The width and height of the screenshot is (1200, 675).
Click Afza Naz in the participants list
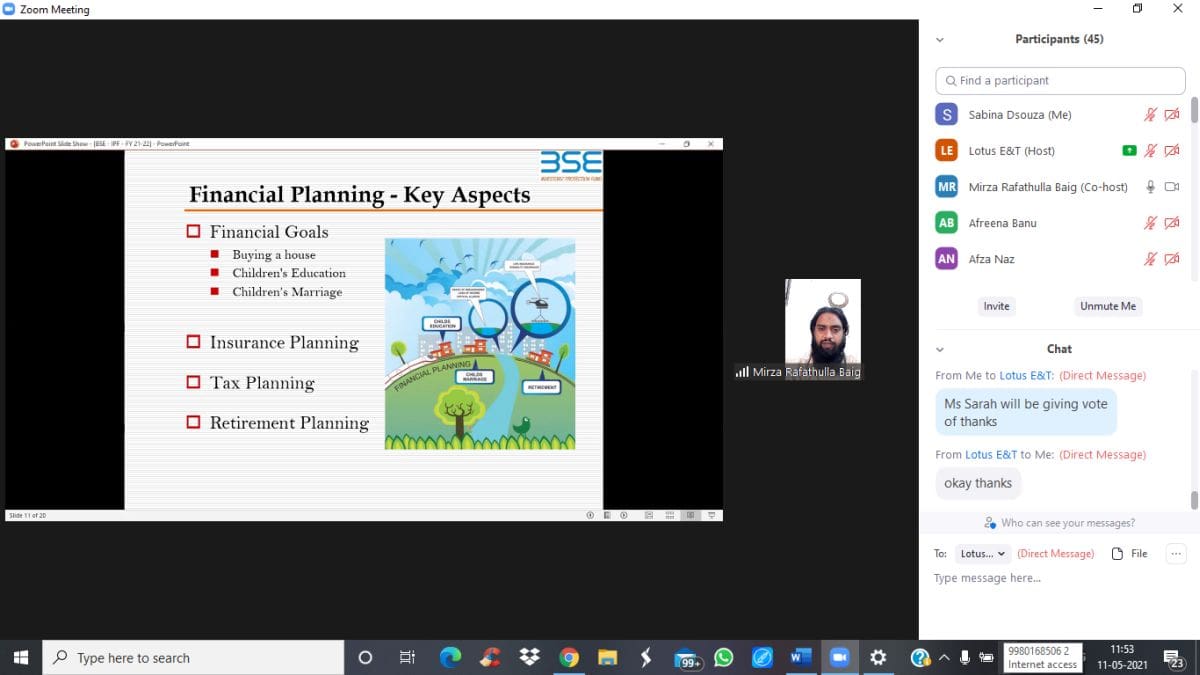point(991,259)
